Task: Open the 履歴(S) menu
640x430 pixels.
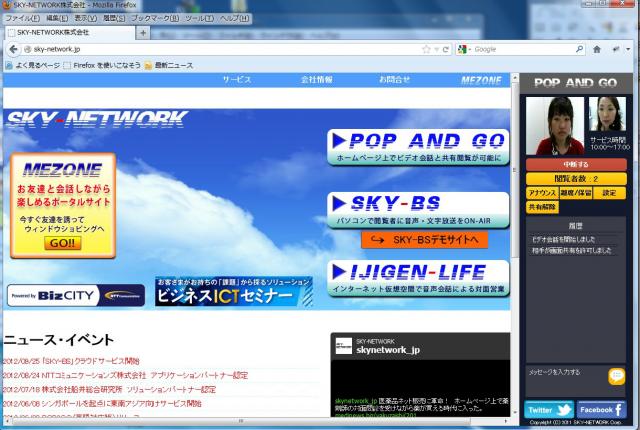Action: (x=114, y=18)
